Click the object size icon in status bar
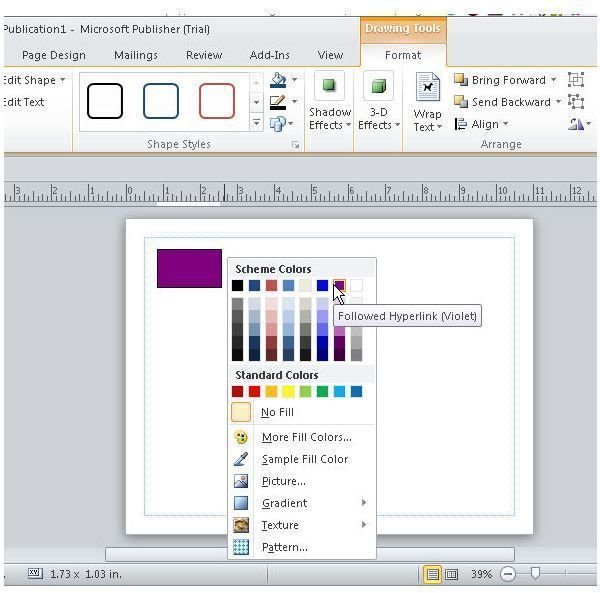 click(35, 573)
